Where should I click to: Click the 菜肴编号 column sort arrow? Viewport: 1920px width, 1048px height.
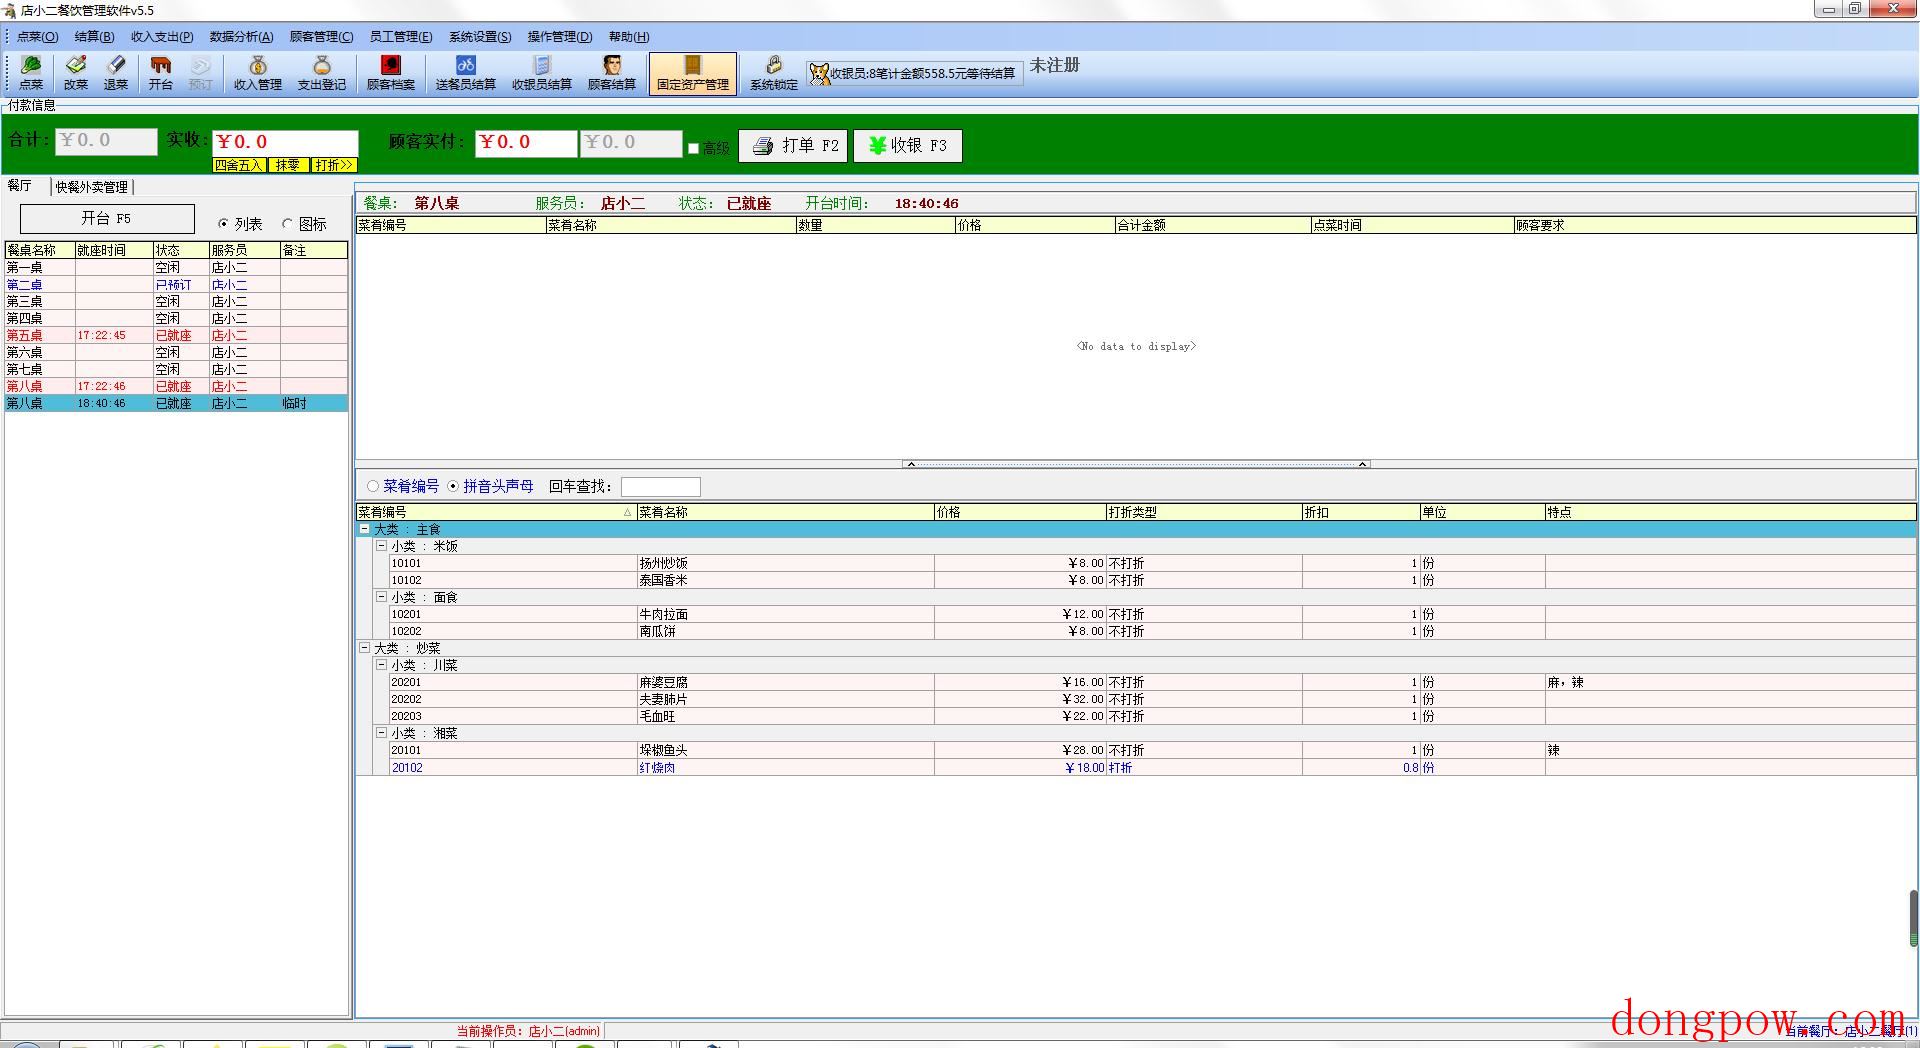(628, 512)
